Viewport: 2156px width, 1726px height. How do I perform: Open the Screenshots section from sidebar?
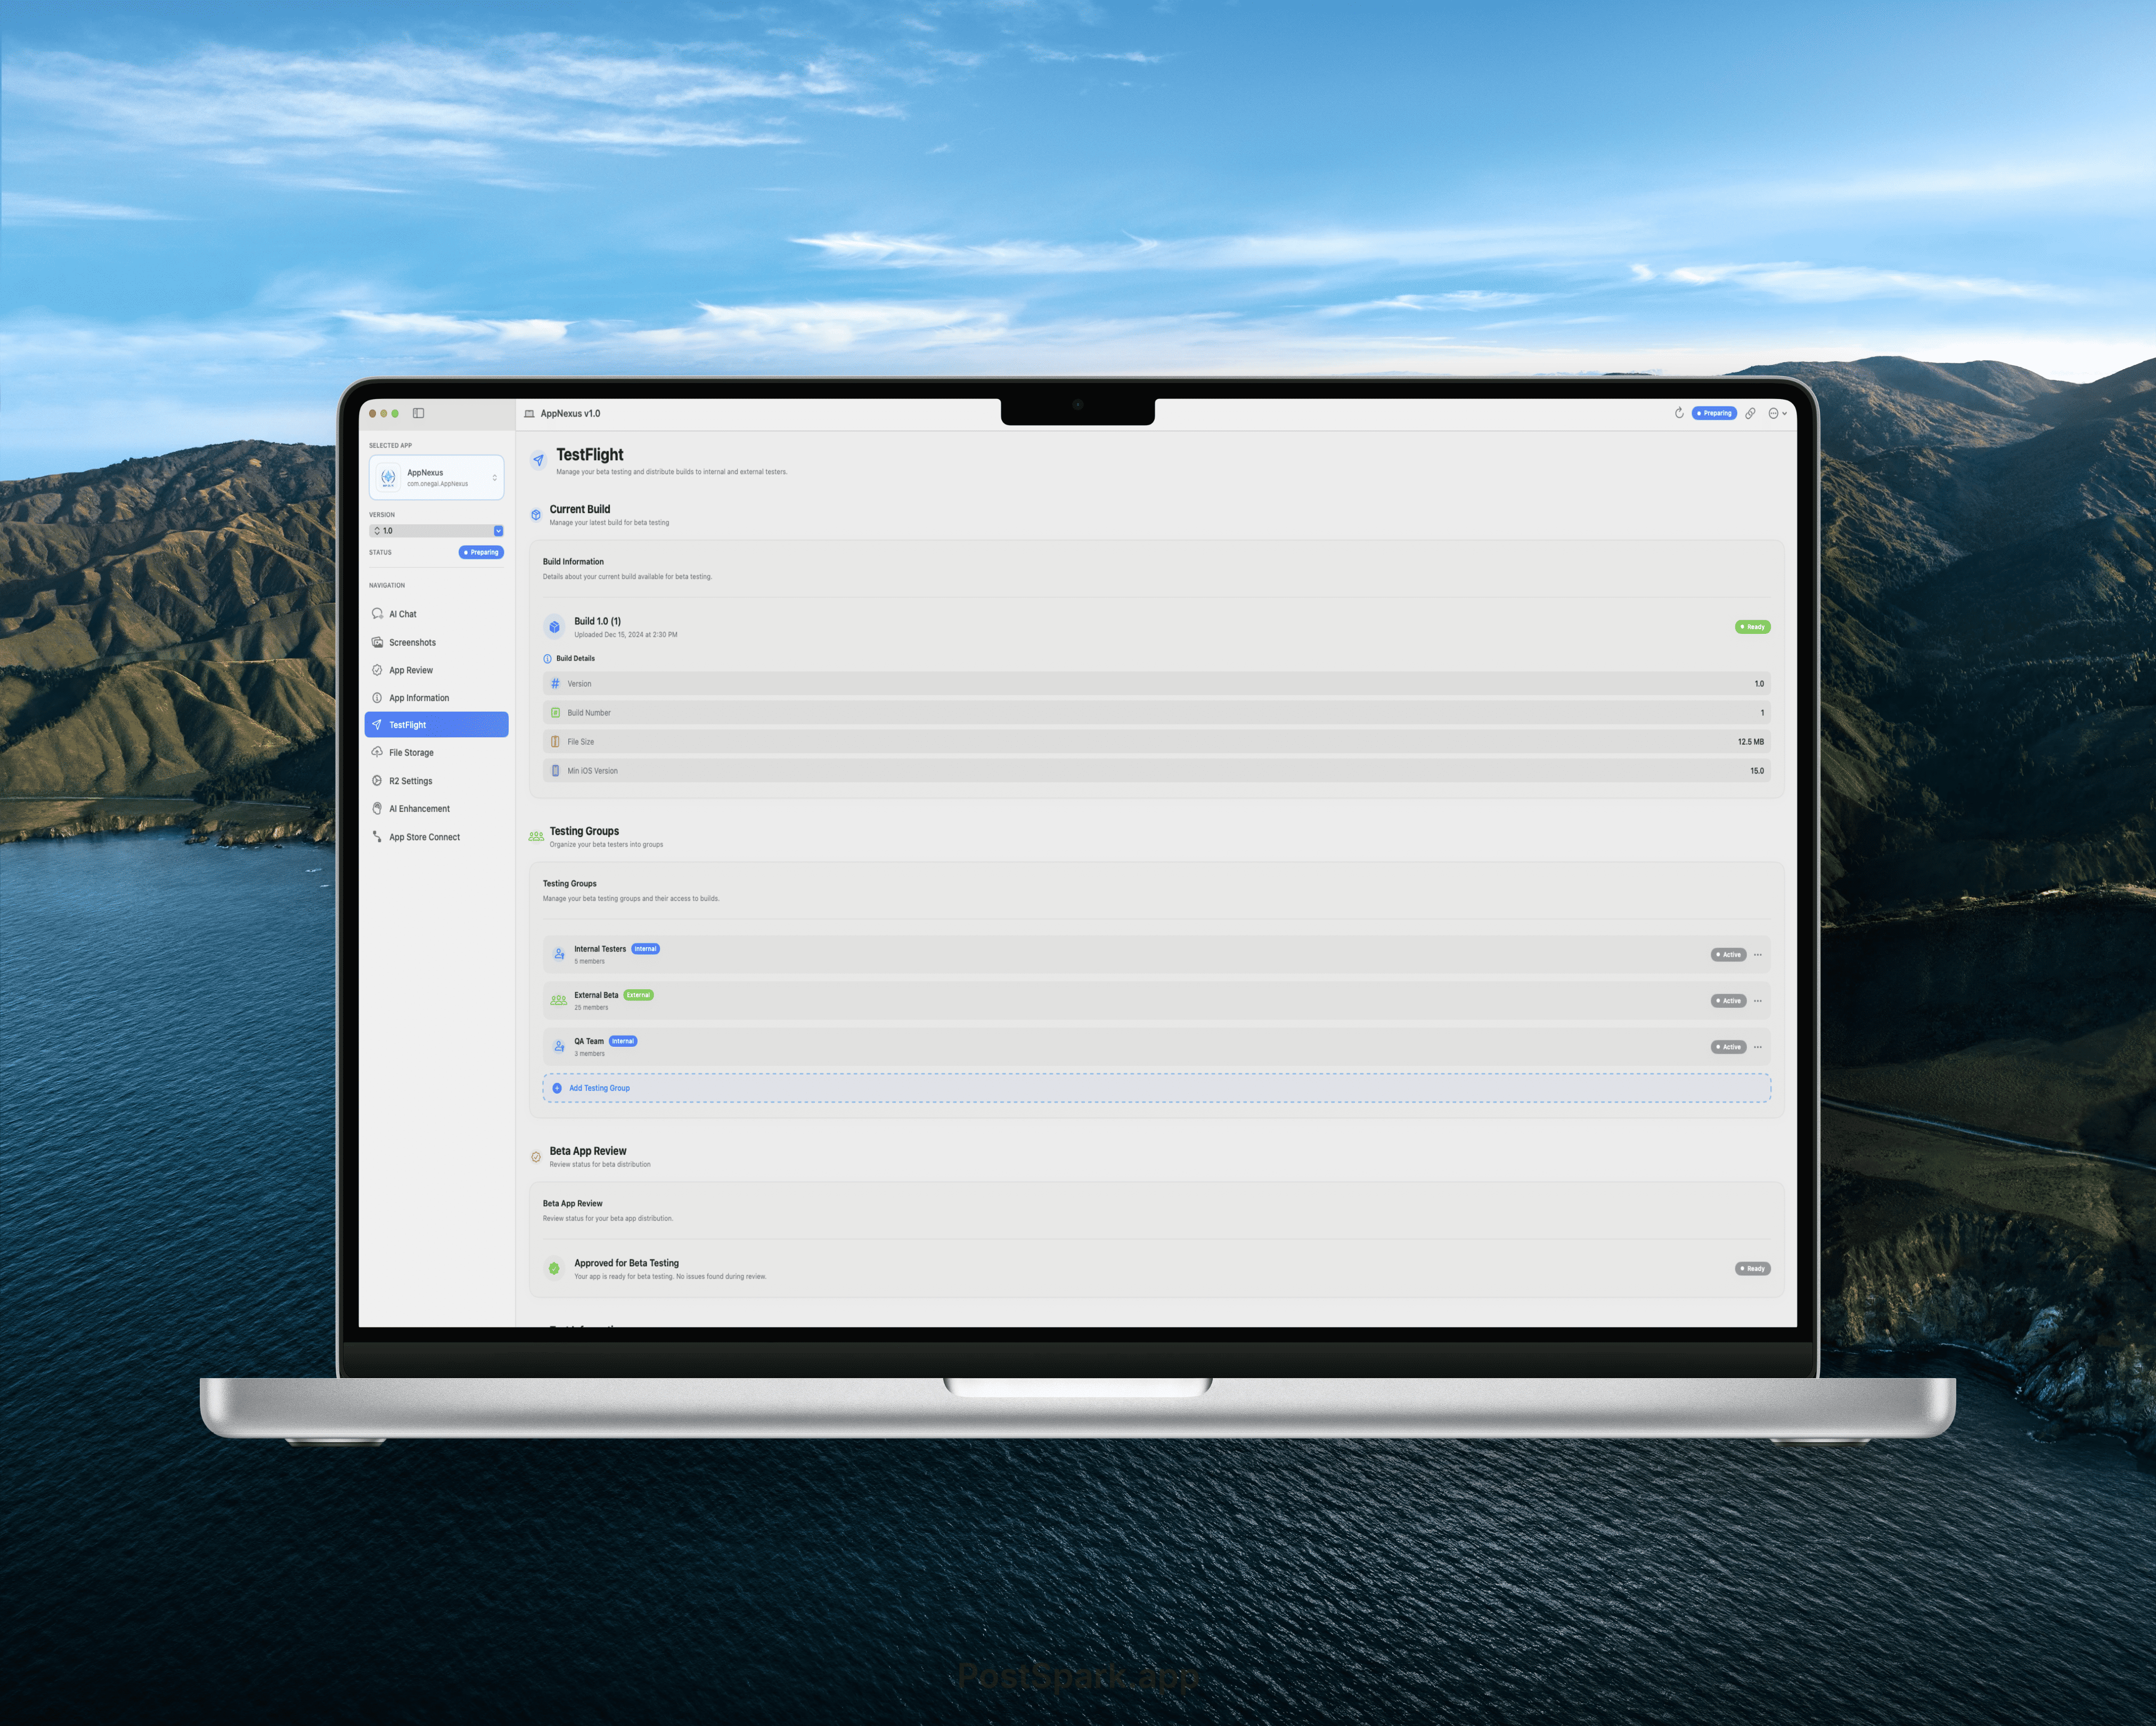click(x=411, y=642)
